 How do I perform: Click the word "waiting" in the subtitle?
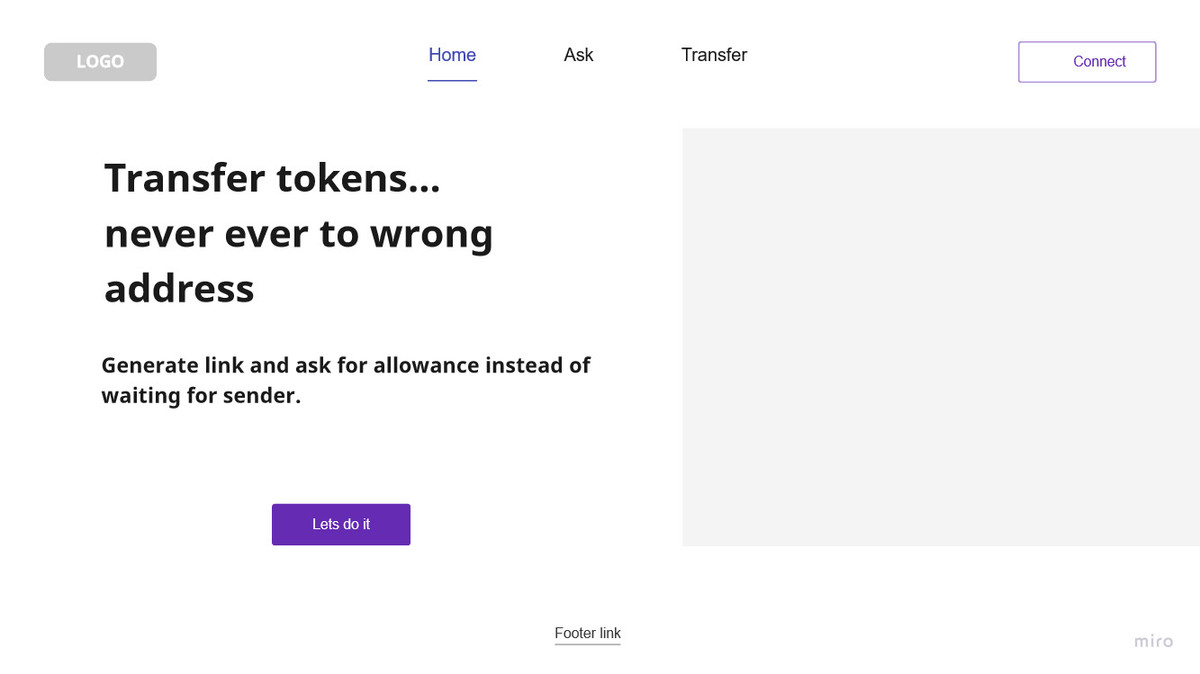click(140, 396)
